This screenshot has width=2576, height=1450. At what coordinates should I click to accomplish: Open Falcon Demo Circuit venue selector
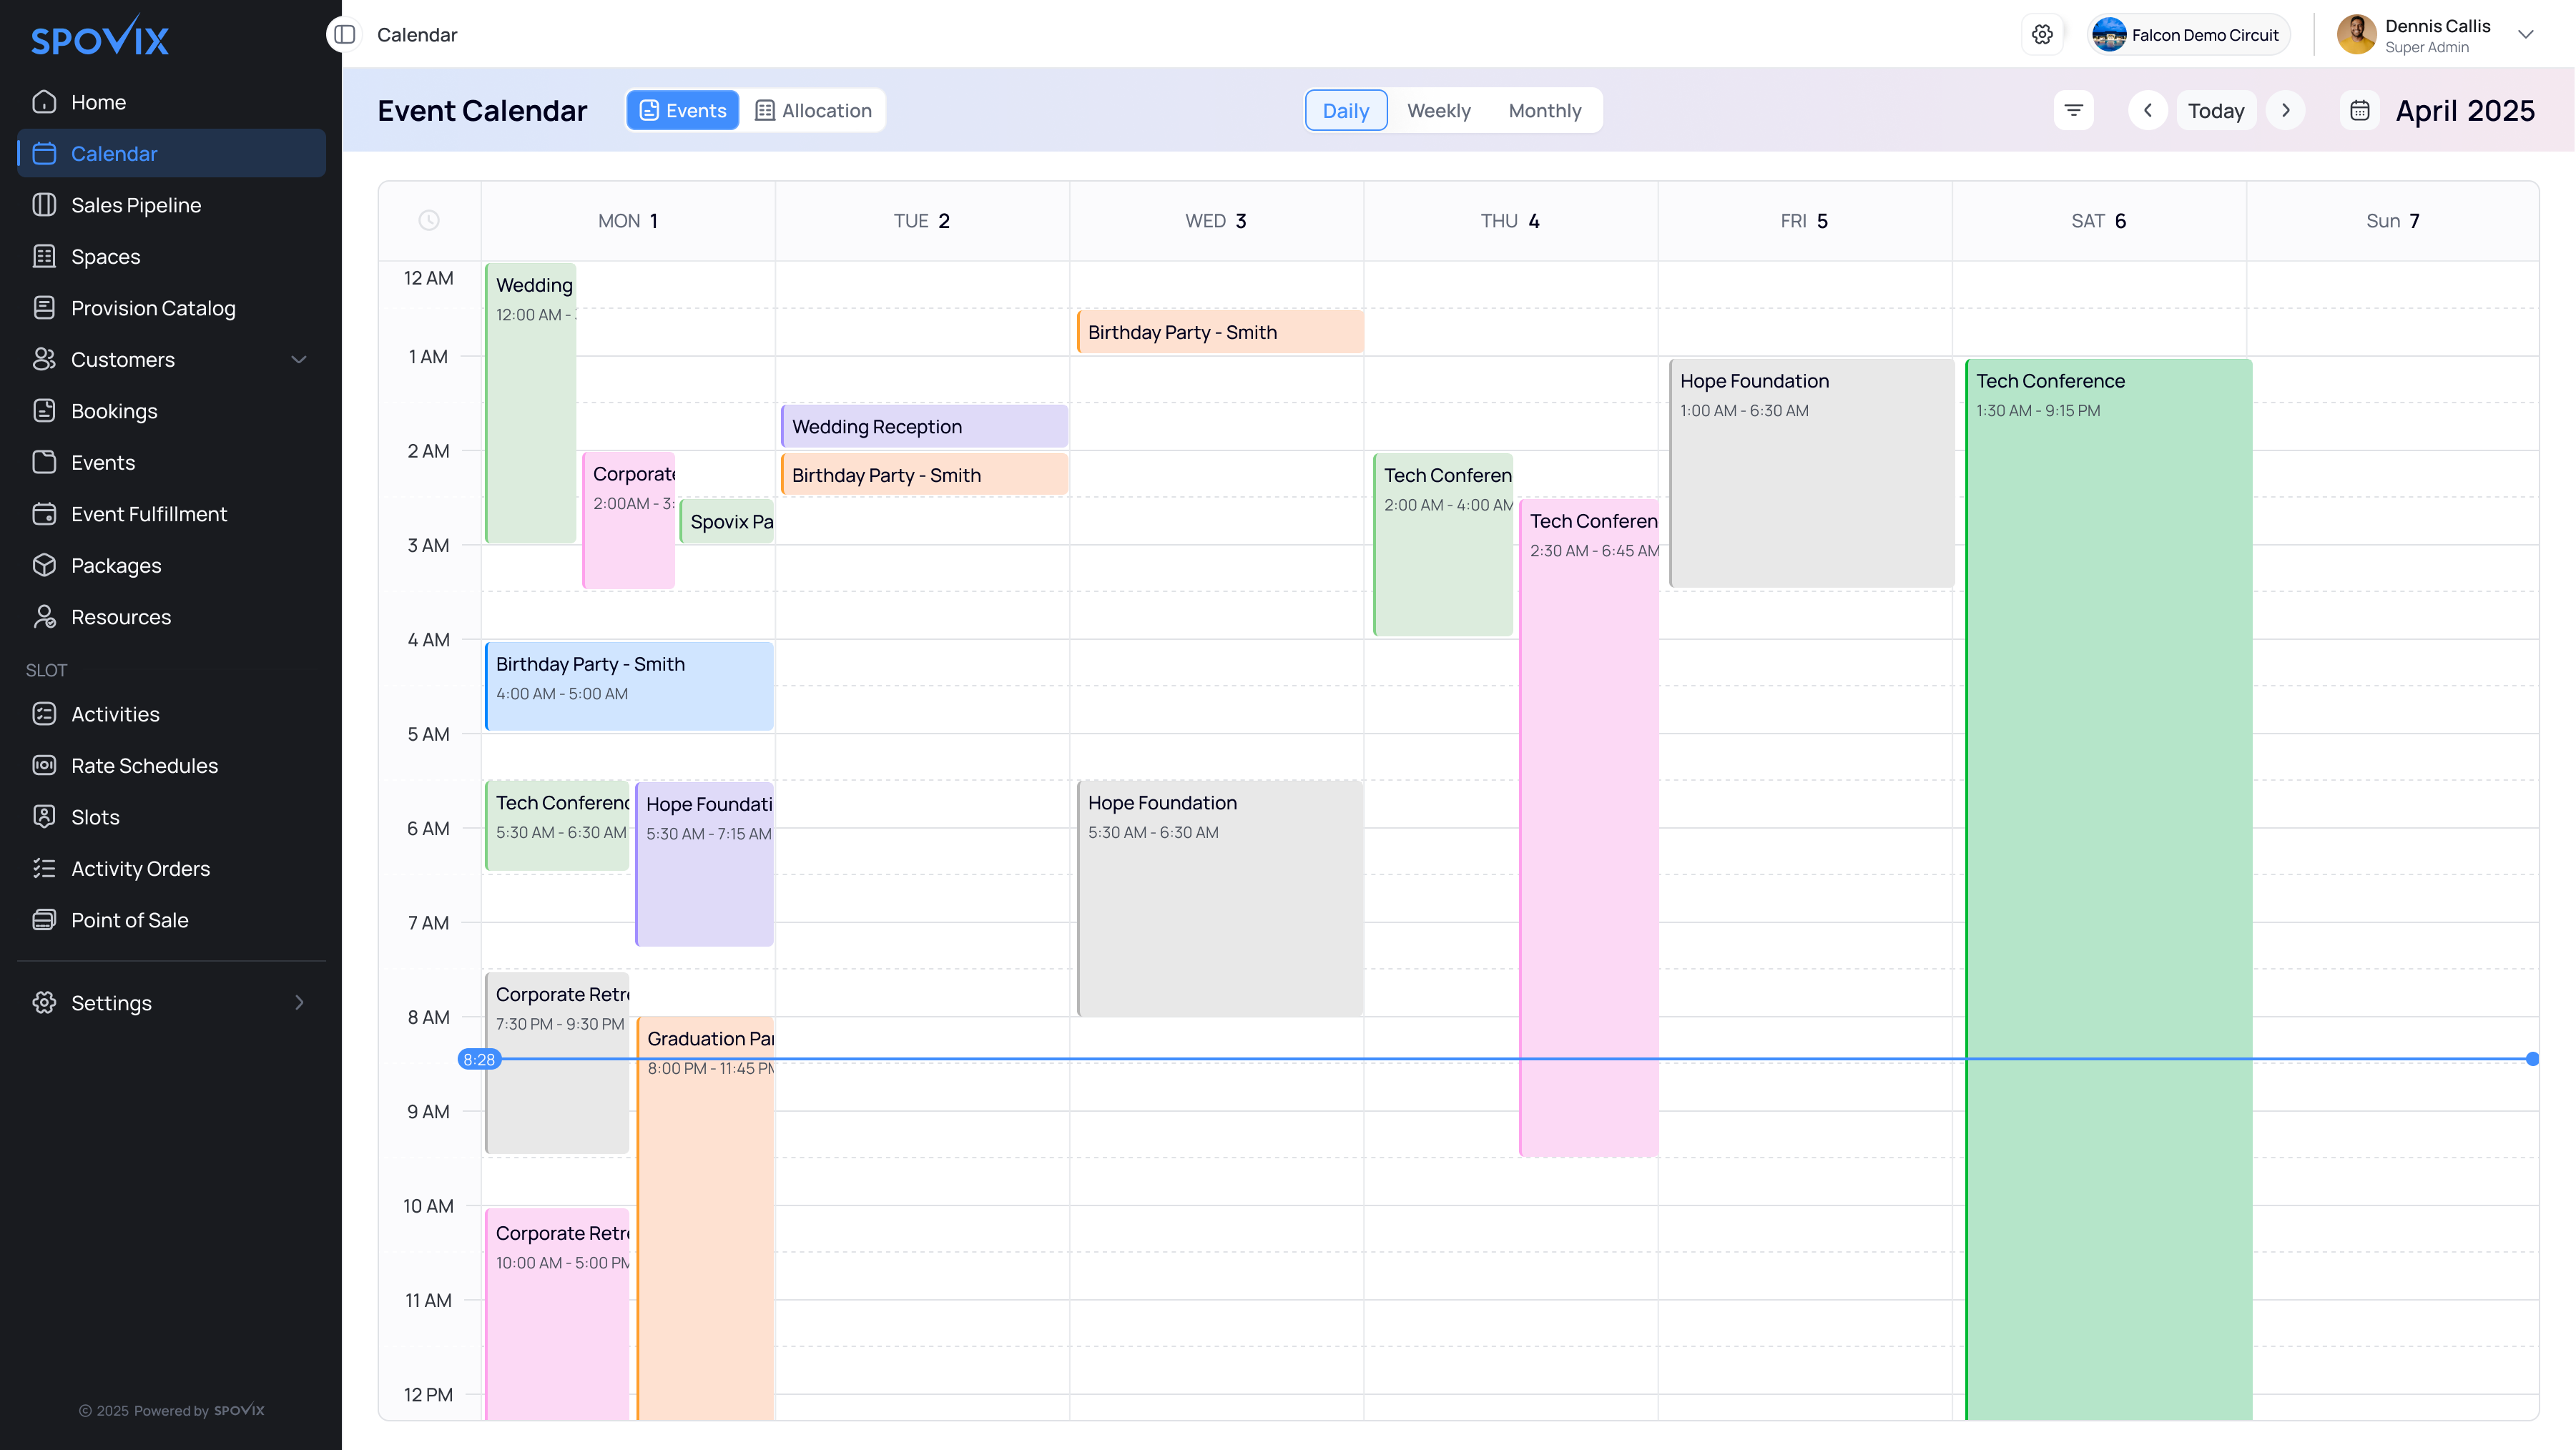point(2189,35)
